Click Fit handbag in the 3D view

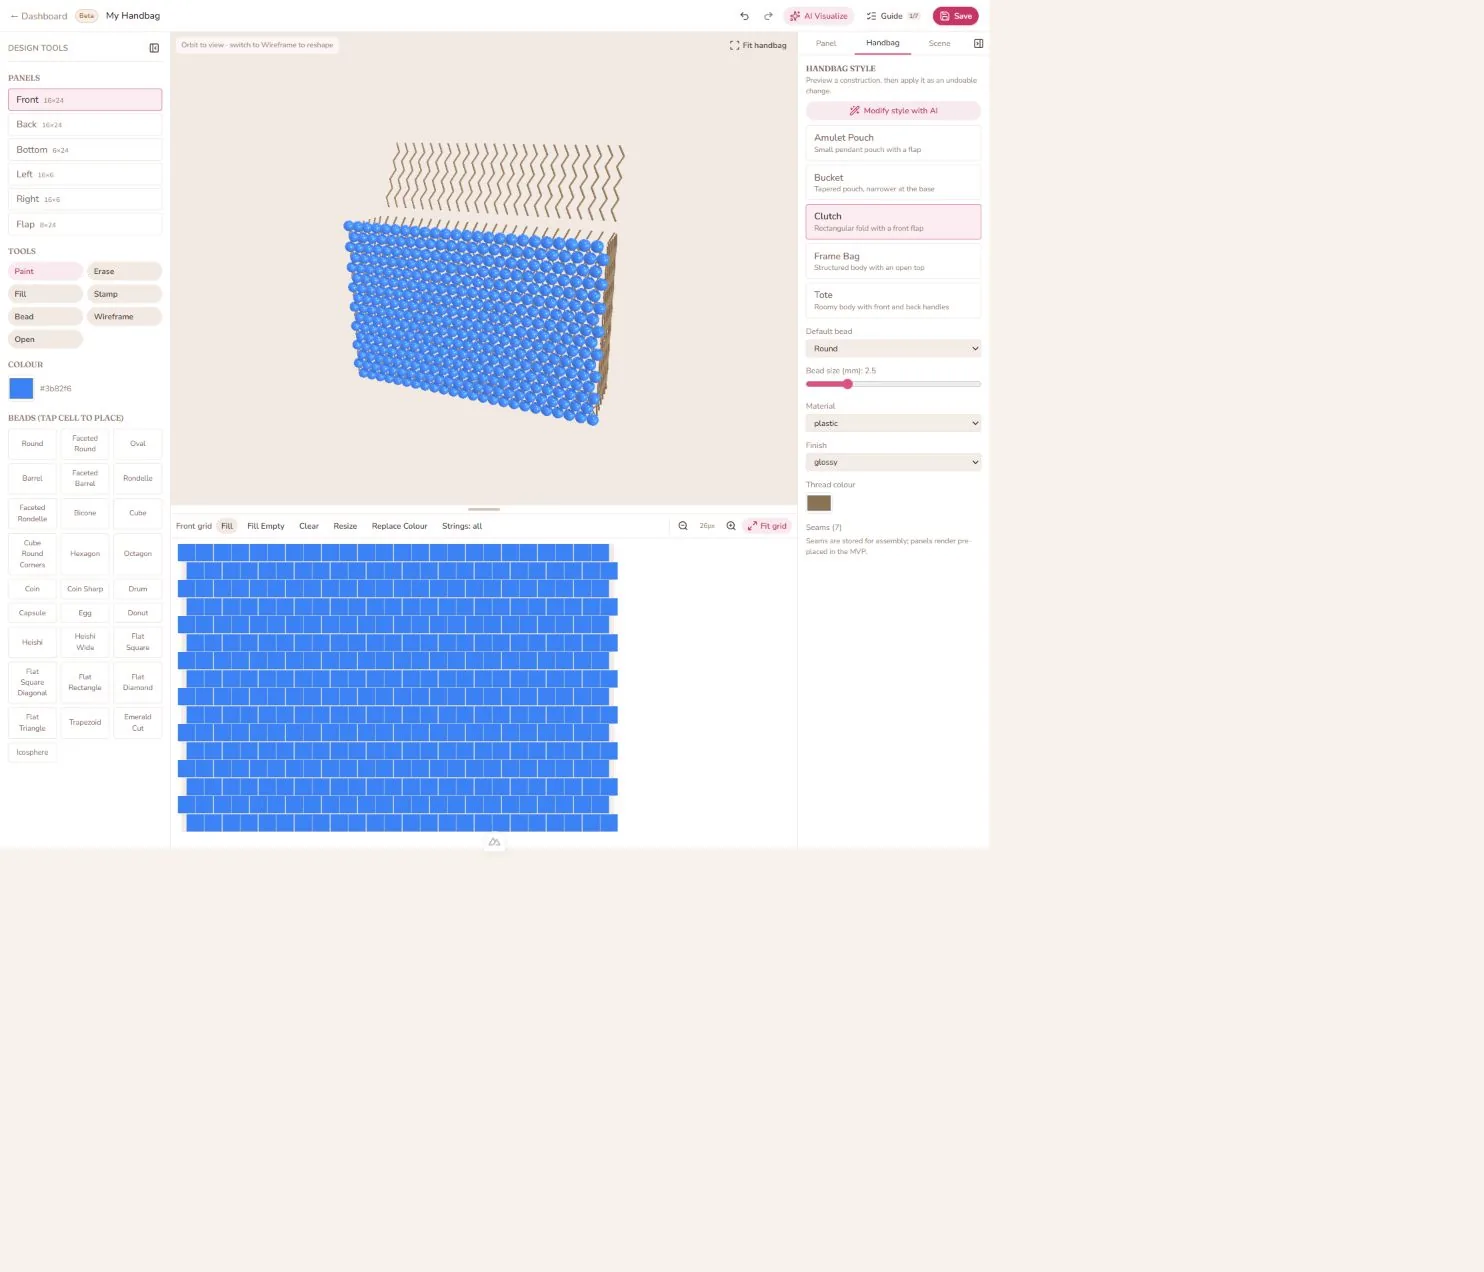coord(758,45)
